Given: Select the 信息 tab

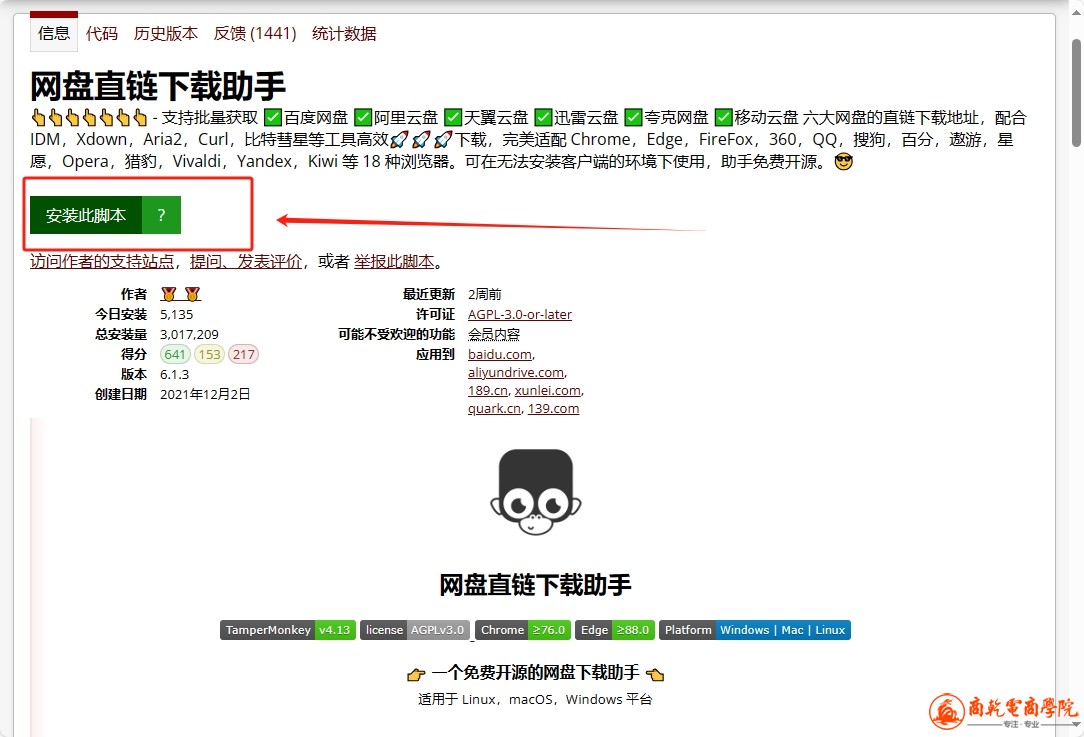Looking at the screenshot, I should pos(54,33).
